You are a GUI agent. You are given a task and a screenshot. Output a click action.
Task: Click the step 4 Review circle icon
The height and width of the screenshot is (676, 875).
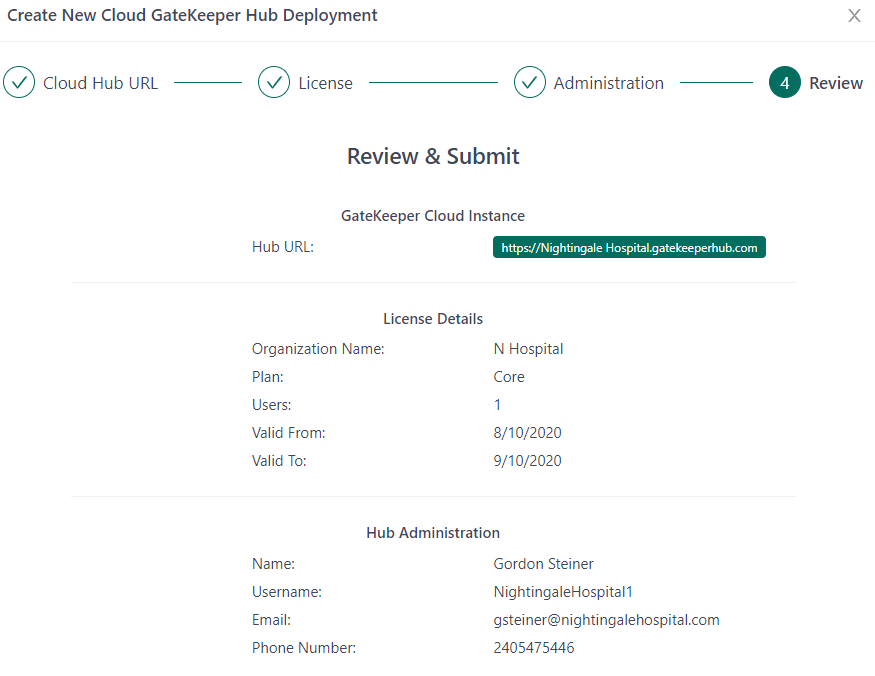click(785, 83)
